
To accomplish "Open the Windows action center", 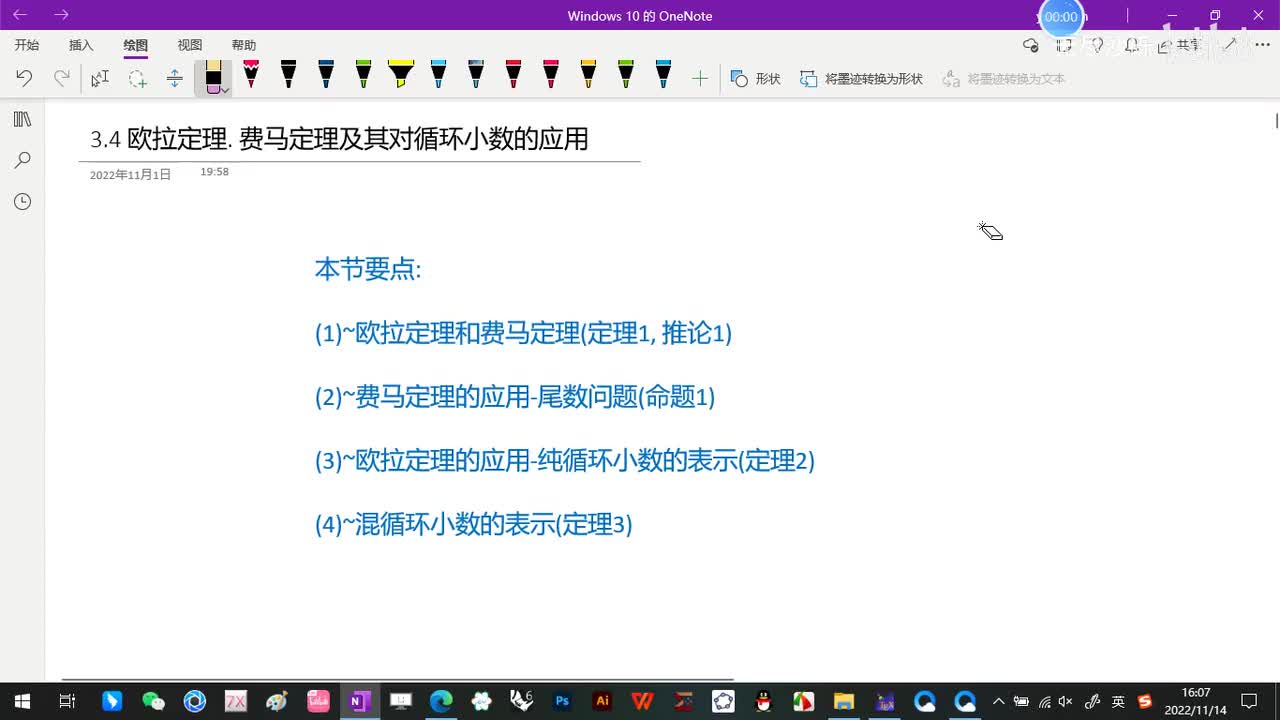I will [1249, 701].
